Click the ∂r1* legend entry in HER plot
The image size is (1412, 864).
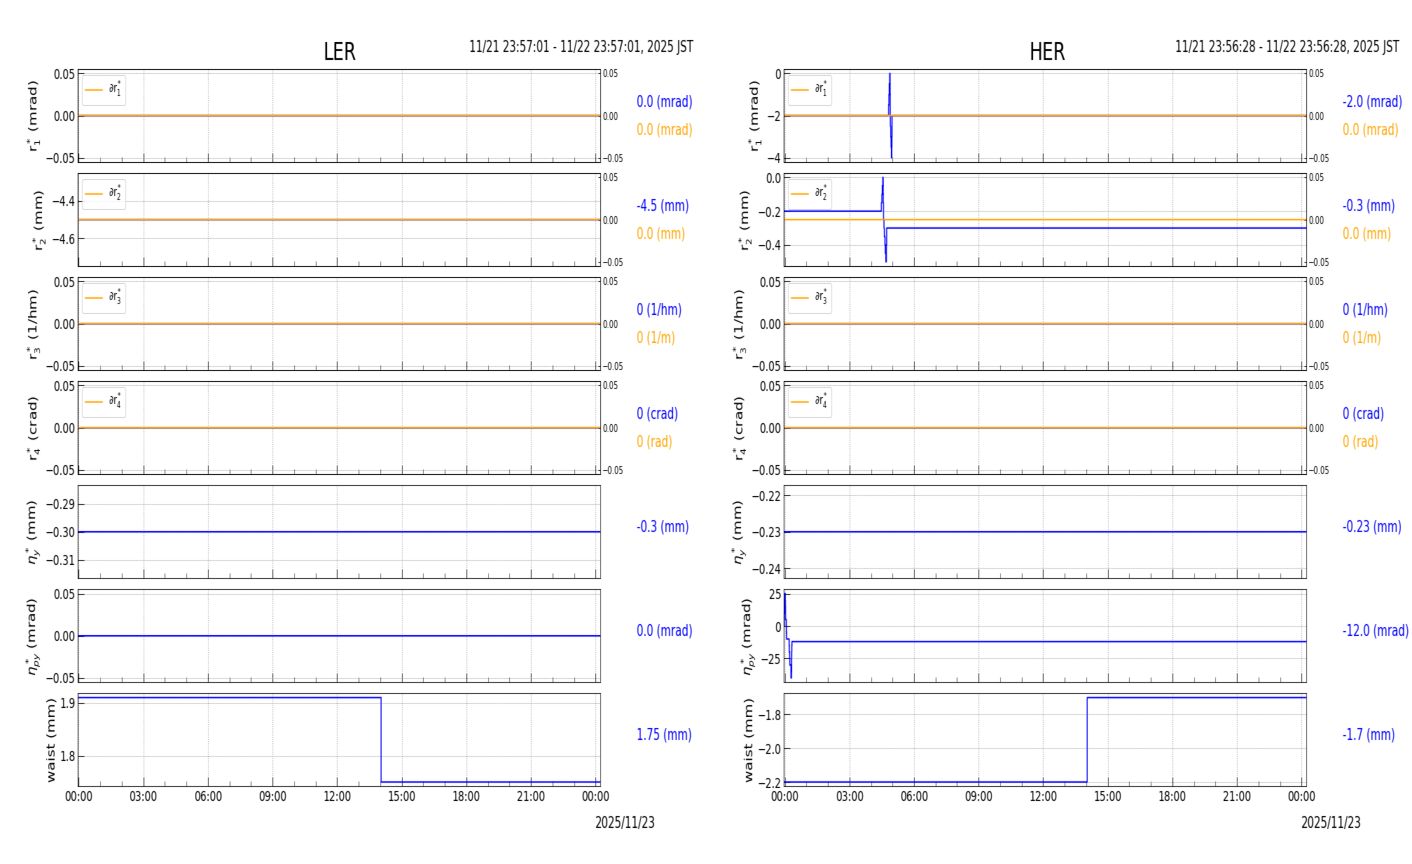810,90
